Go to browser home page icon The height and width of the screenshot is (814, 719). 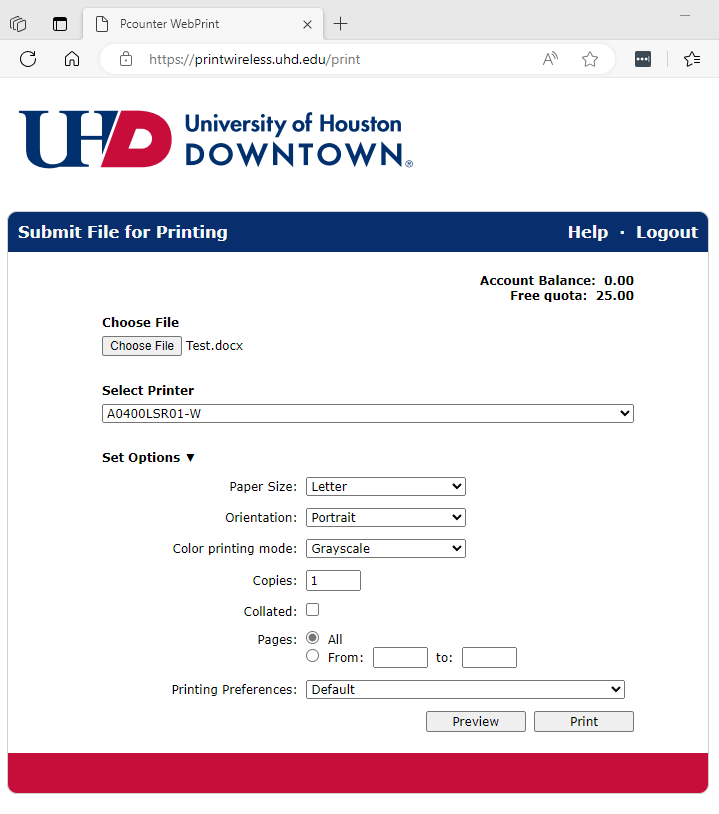[x=72, y=59]
